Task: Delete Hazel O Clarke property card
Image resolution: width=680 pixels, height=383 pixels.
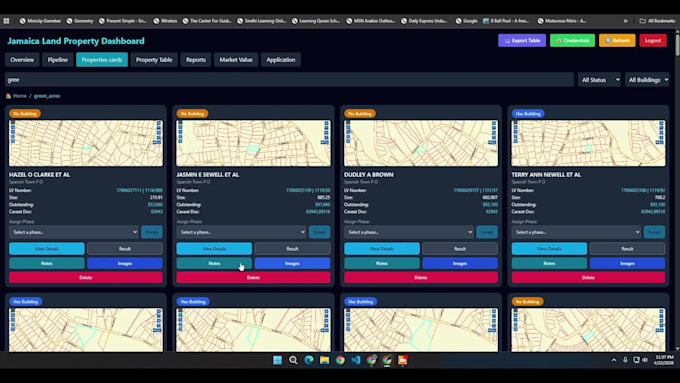Action: point(86,278)
